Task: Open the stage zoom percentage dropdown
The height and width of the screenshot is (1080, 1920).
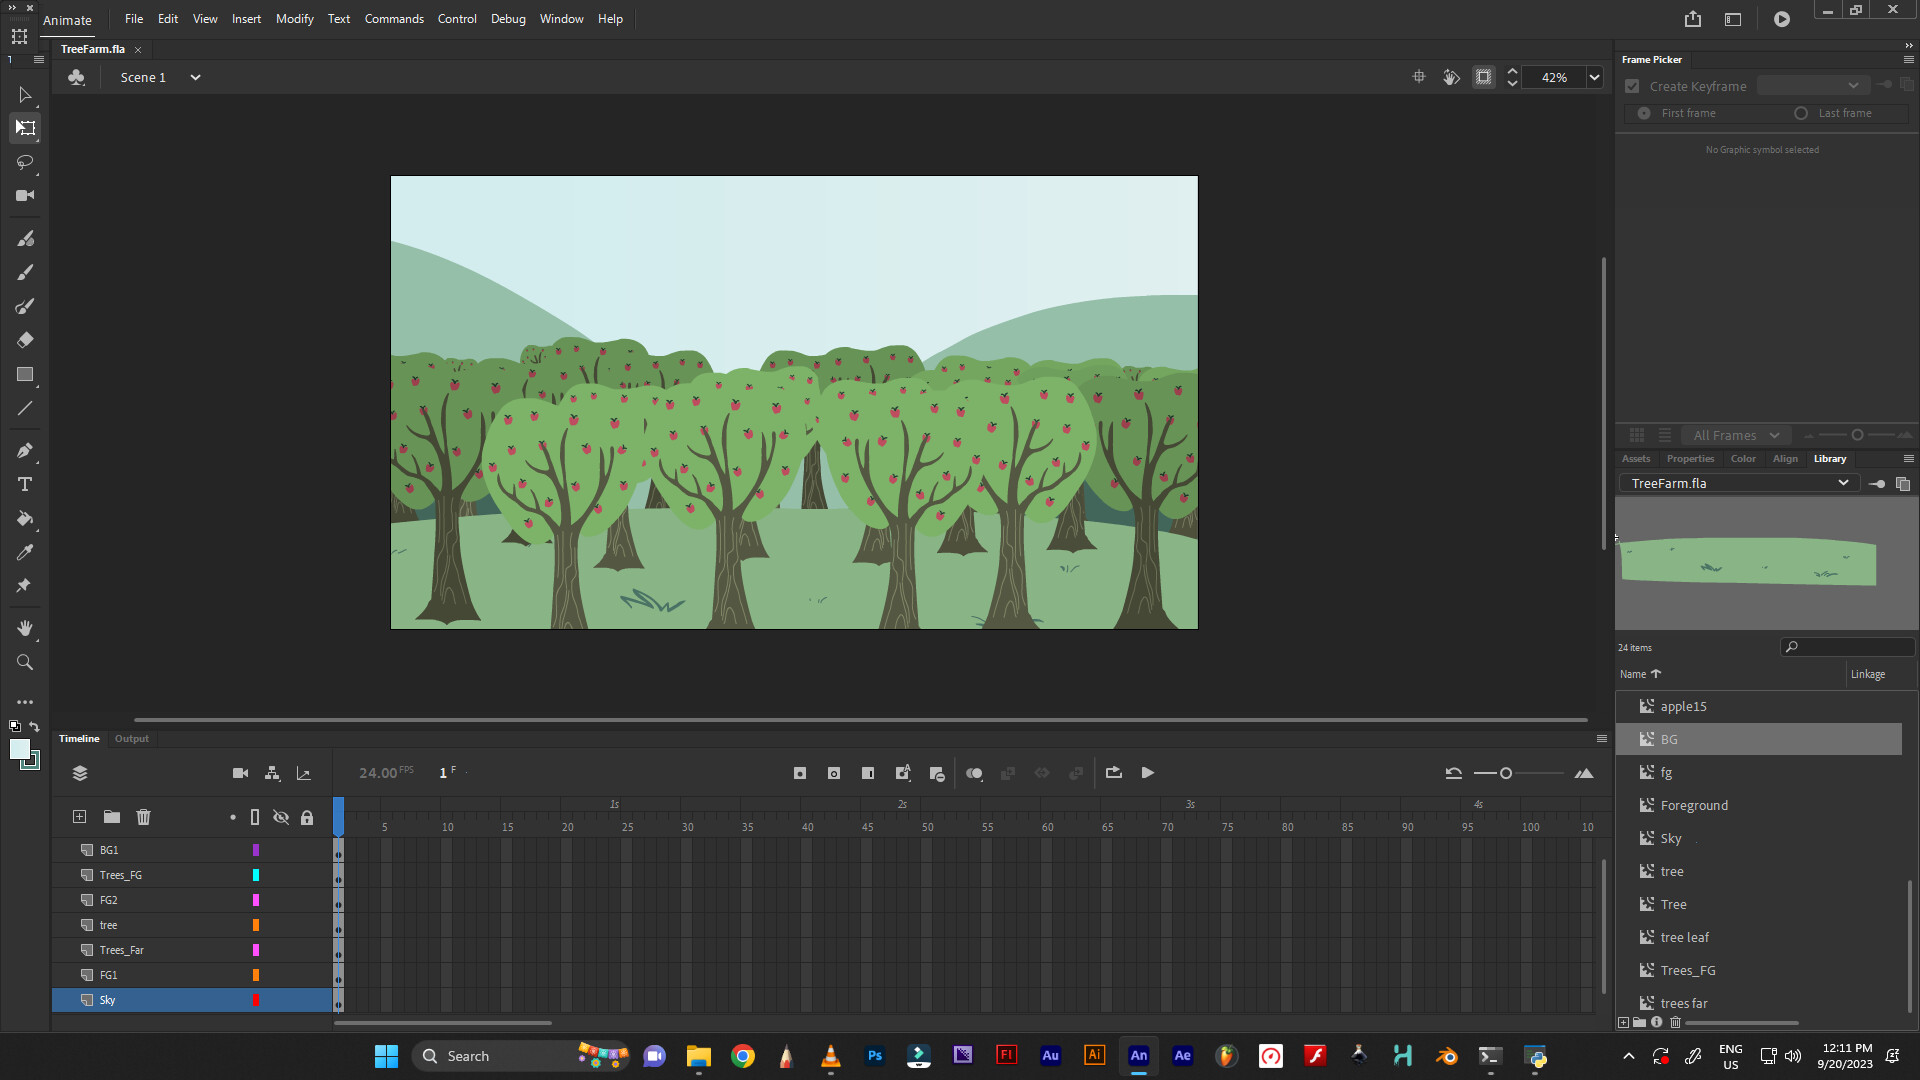Action: point(1594,77)
